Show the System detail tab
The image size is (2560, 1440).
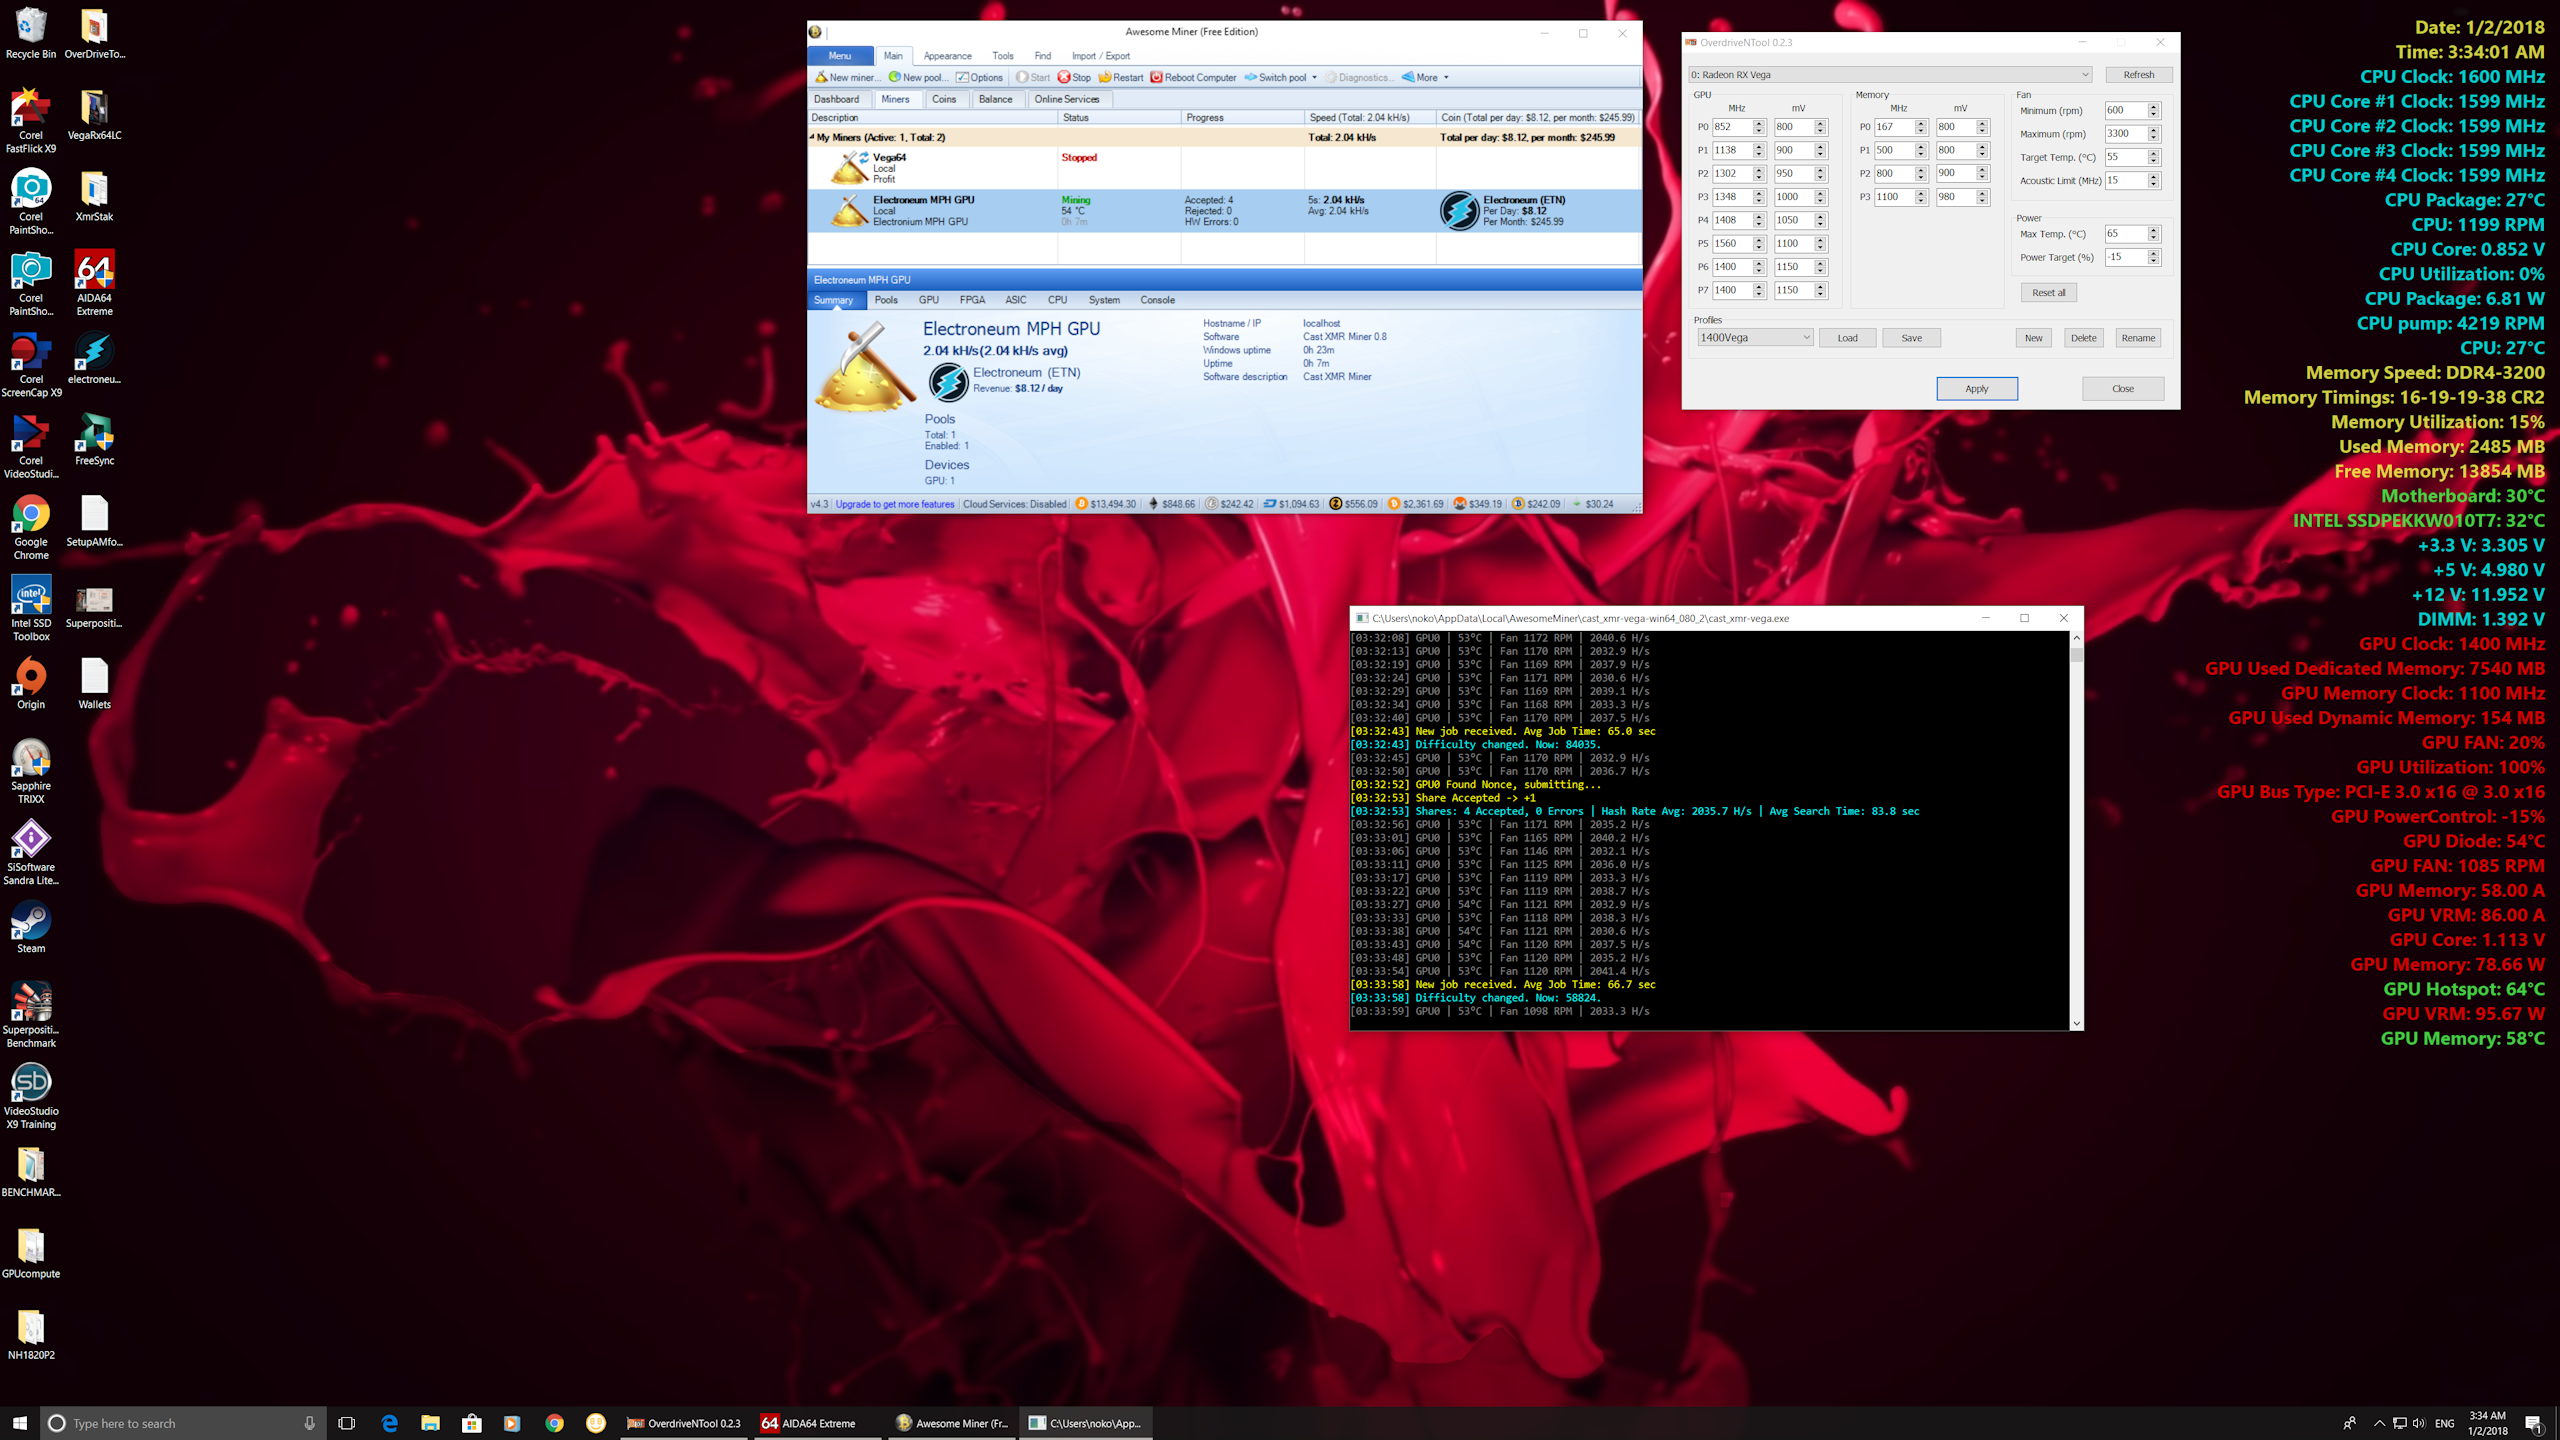pos(1104,300)
